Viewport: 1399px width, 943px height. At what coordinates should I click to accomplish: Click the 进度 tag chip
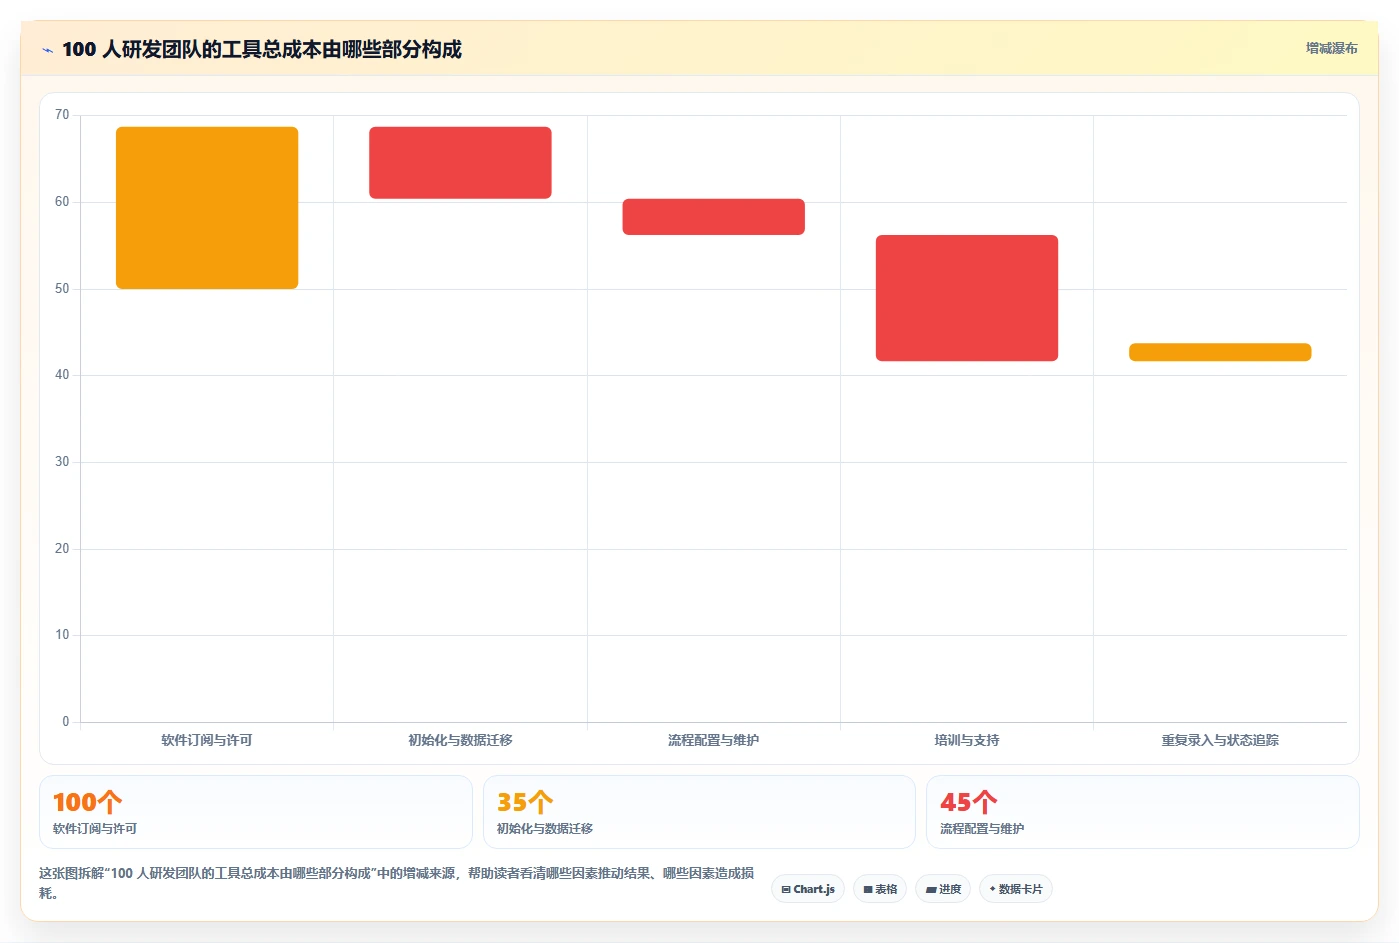coord(943,889)
